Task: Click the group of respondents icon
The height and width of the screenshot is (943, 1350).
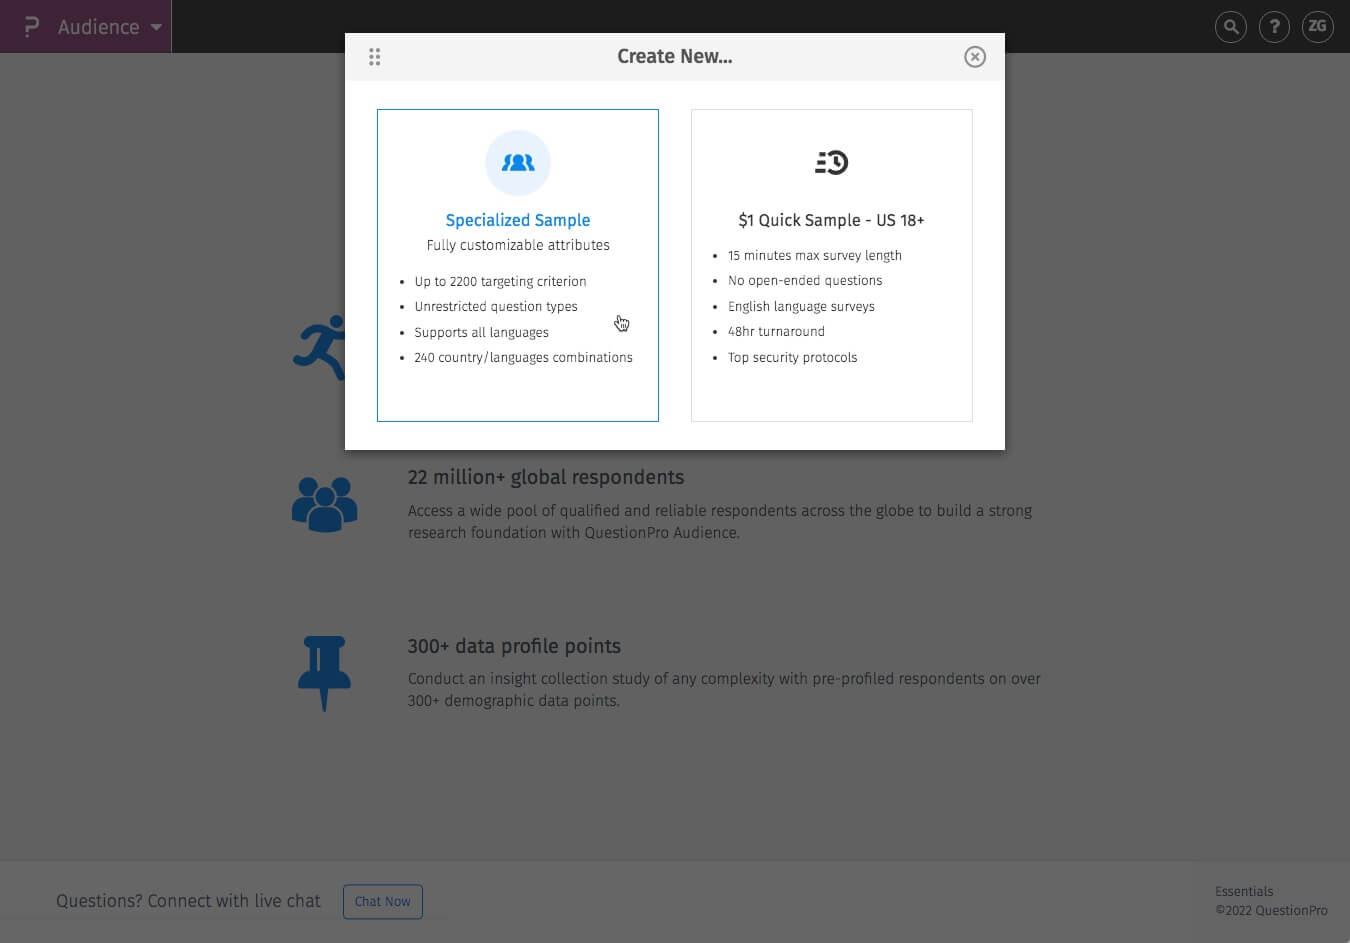Action: coord(324,504)
